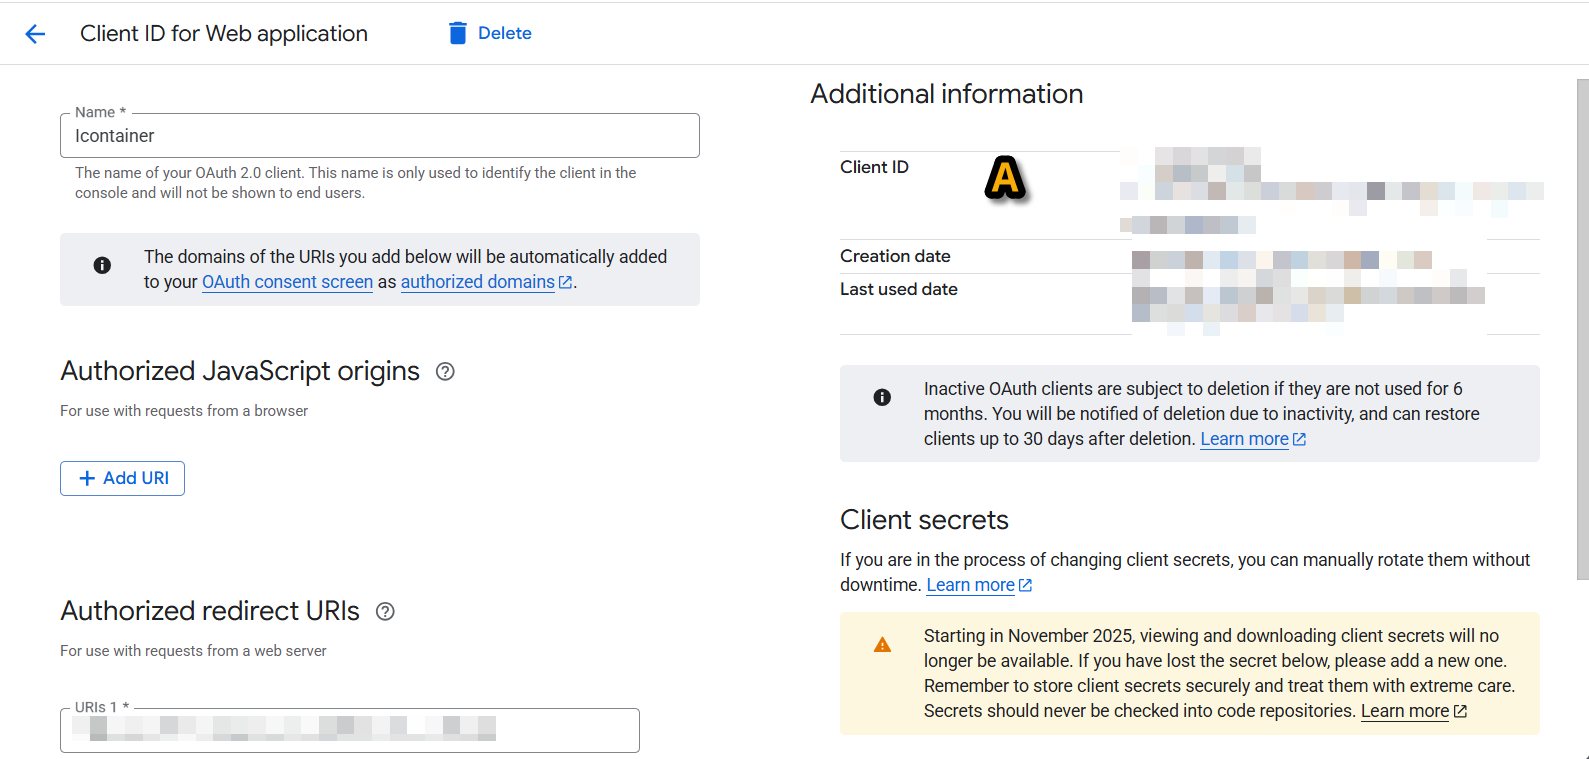
Task: Click external icon in November 2025 warning
Action: coord(1460,712)
